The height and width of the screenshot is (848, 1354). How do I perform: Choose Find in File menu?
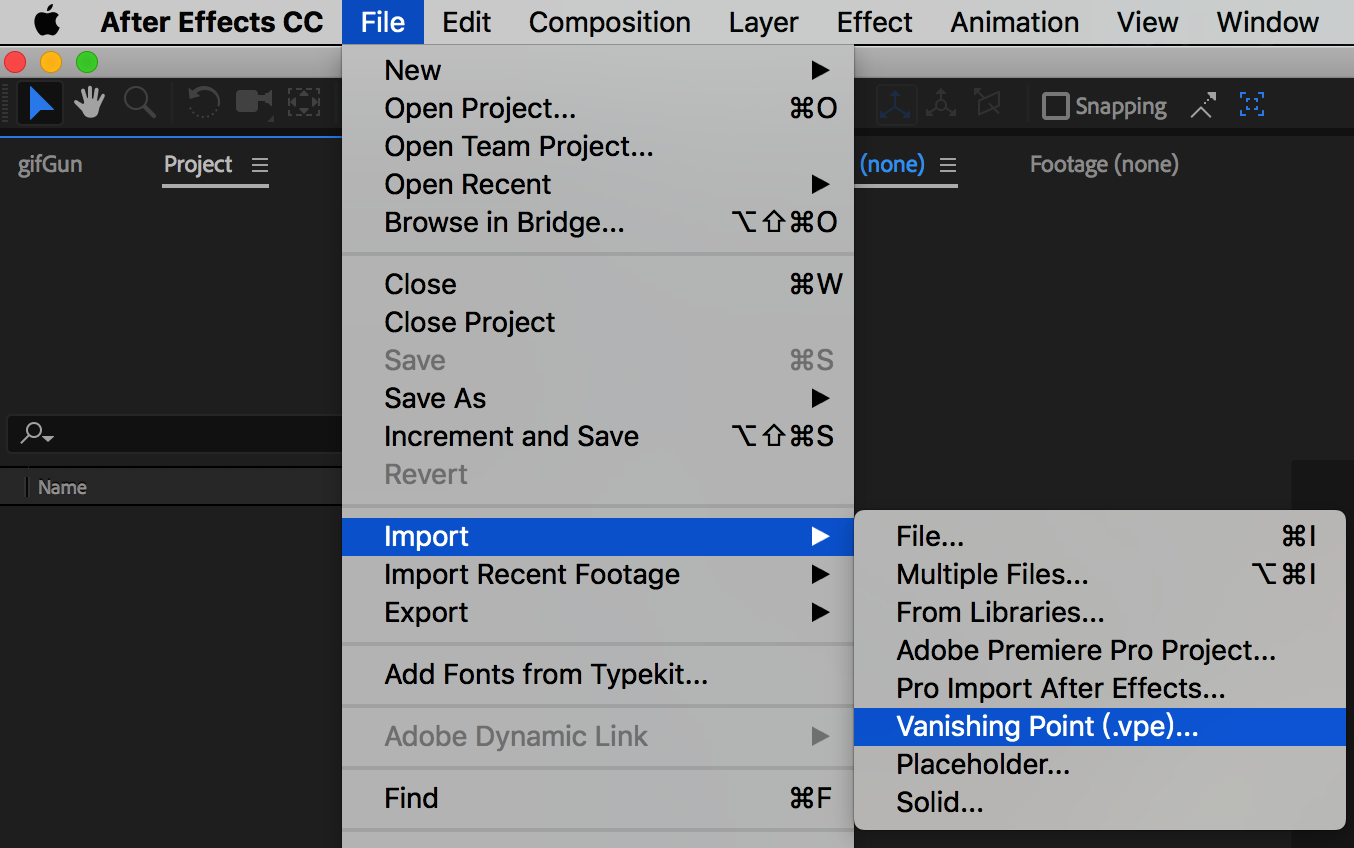pyautogui.click(x=598, y=798)
